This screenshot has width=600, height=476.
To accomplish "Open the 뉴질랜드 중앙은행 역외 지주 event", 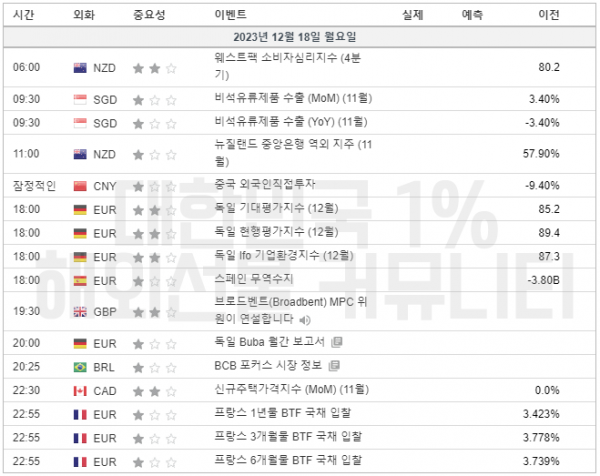I will [293, 153].
